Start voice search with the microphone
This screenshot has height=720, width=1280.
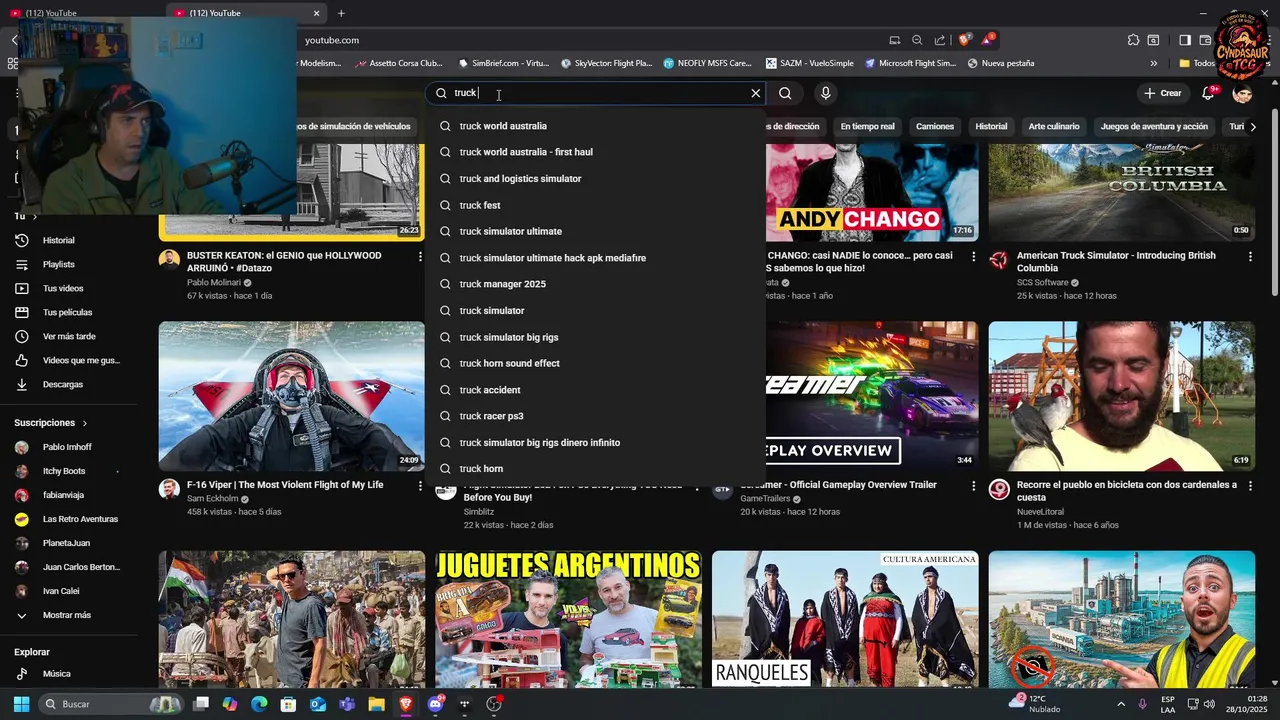825,93
